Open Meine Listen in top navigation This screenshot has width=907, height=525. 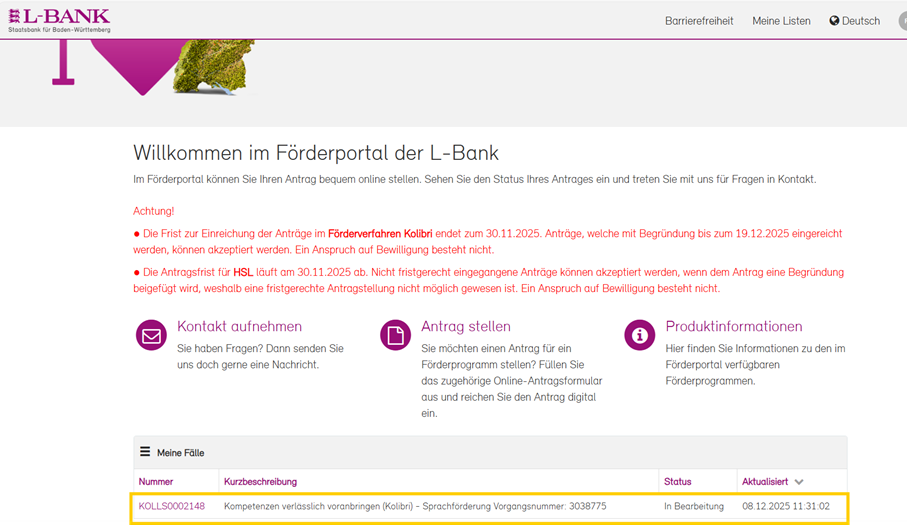(781, 21)
